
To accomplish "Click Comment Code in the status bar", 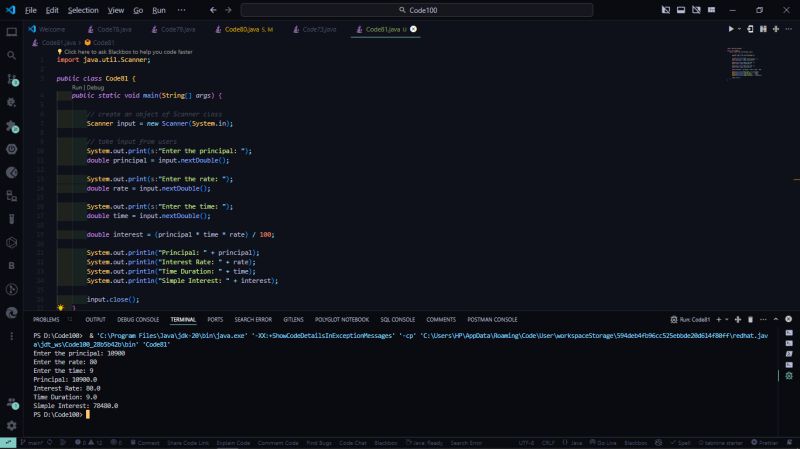I will click(x=278, y=442).
